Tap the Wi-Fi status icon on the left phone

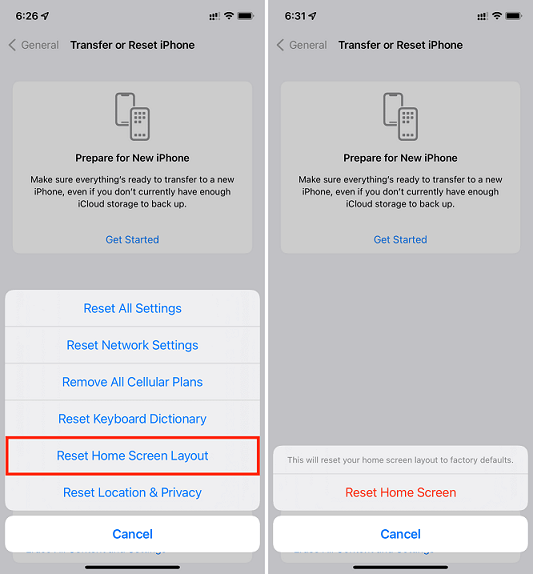click(229, 16)
